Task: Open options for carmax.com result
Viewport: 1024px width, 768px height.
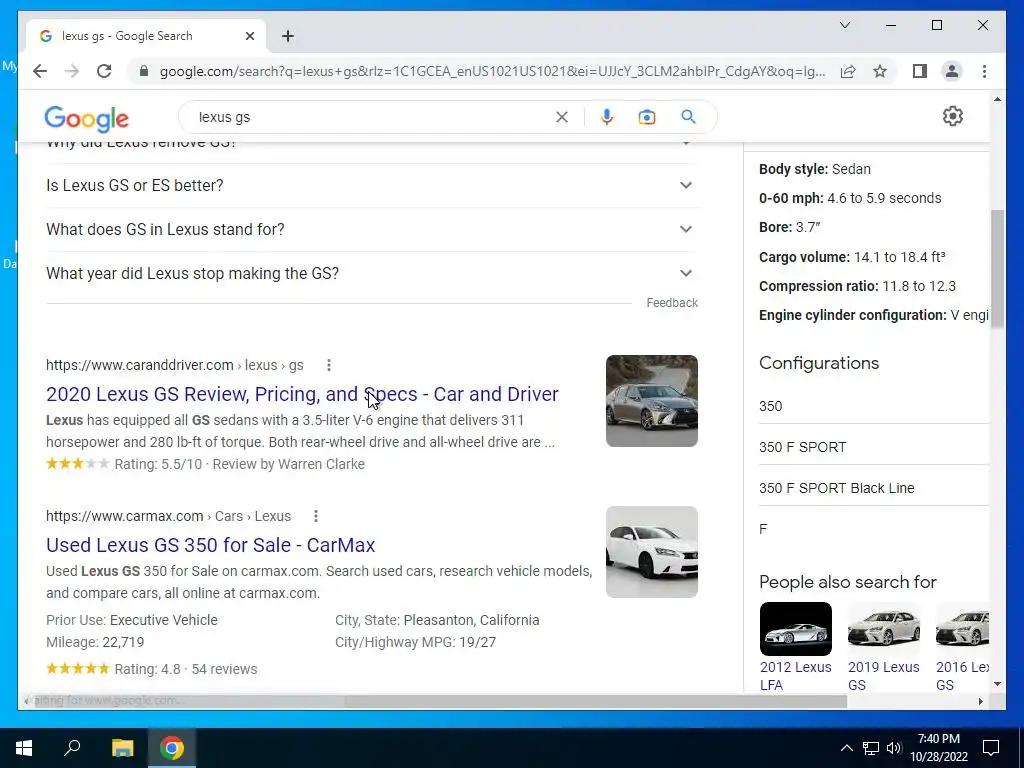Action: coord(316,516)
